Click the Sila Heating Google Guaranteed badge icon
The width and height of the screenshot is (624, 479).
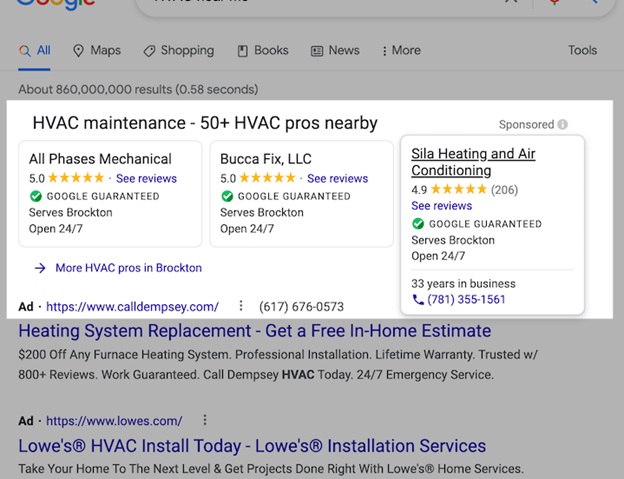(x=418, y=224)
